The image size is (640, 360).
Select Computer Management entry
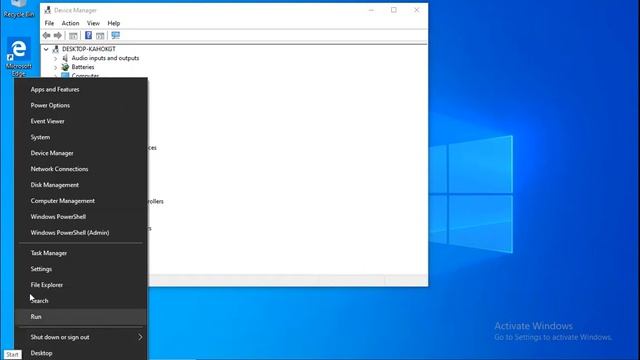coord(81,201)
